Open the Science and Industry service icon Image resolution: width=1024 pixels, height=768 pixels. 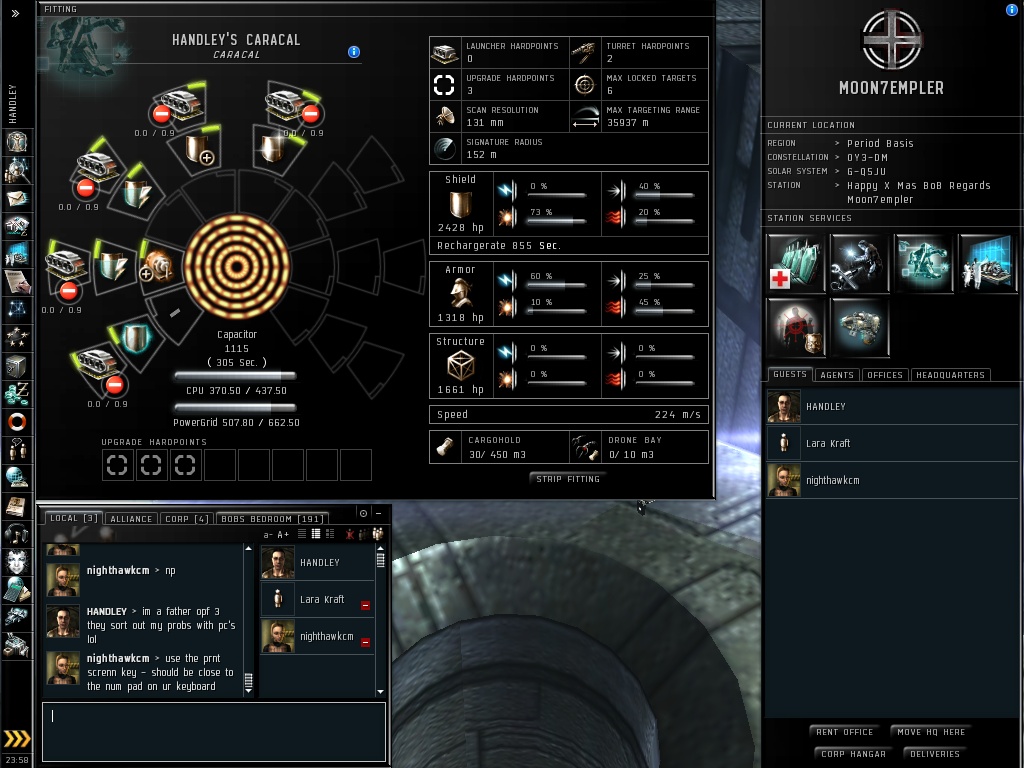click(987, 263)
